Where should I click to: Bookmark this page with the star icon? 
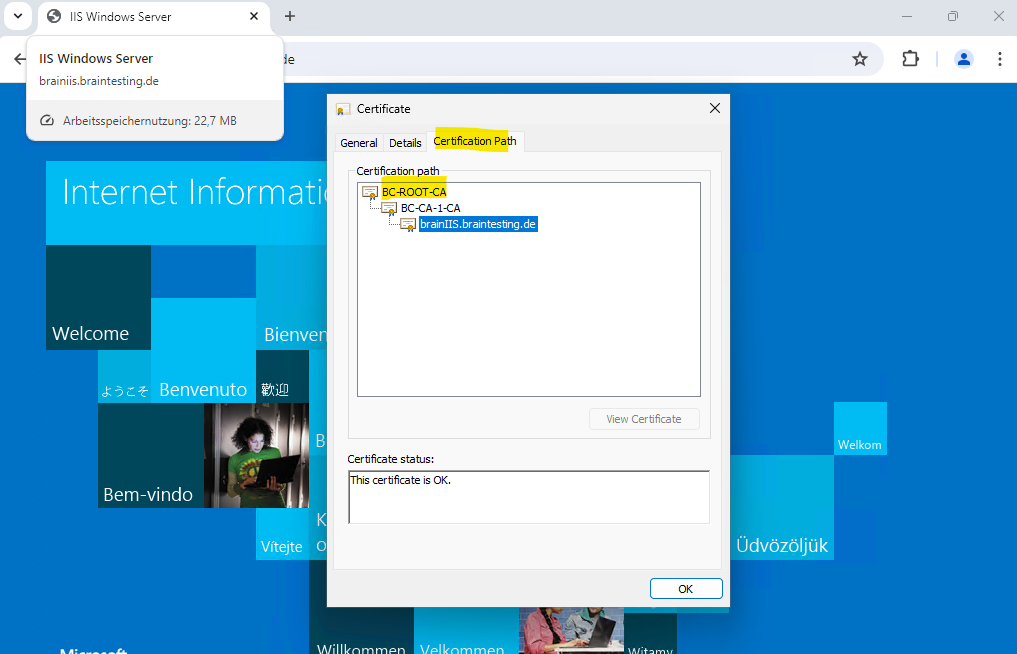point(860,59)
